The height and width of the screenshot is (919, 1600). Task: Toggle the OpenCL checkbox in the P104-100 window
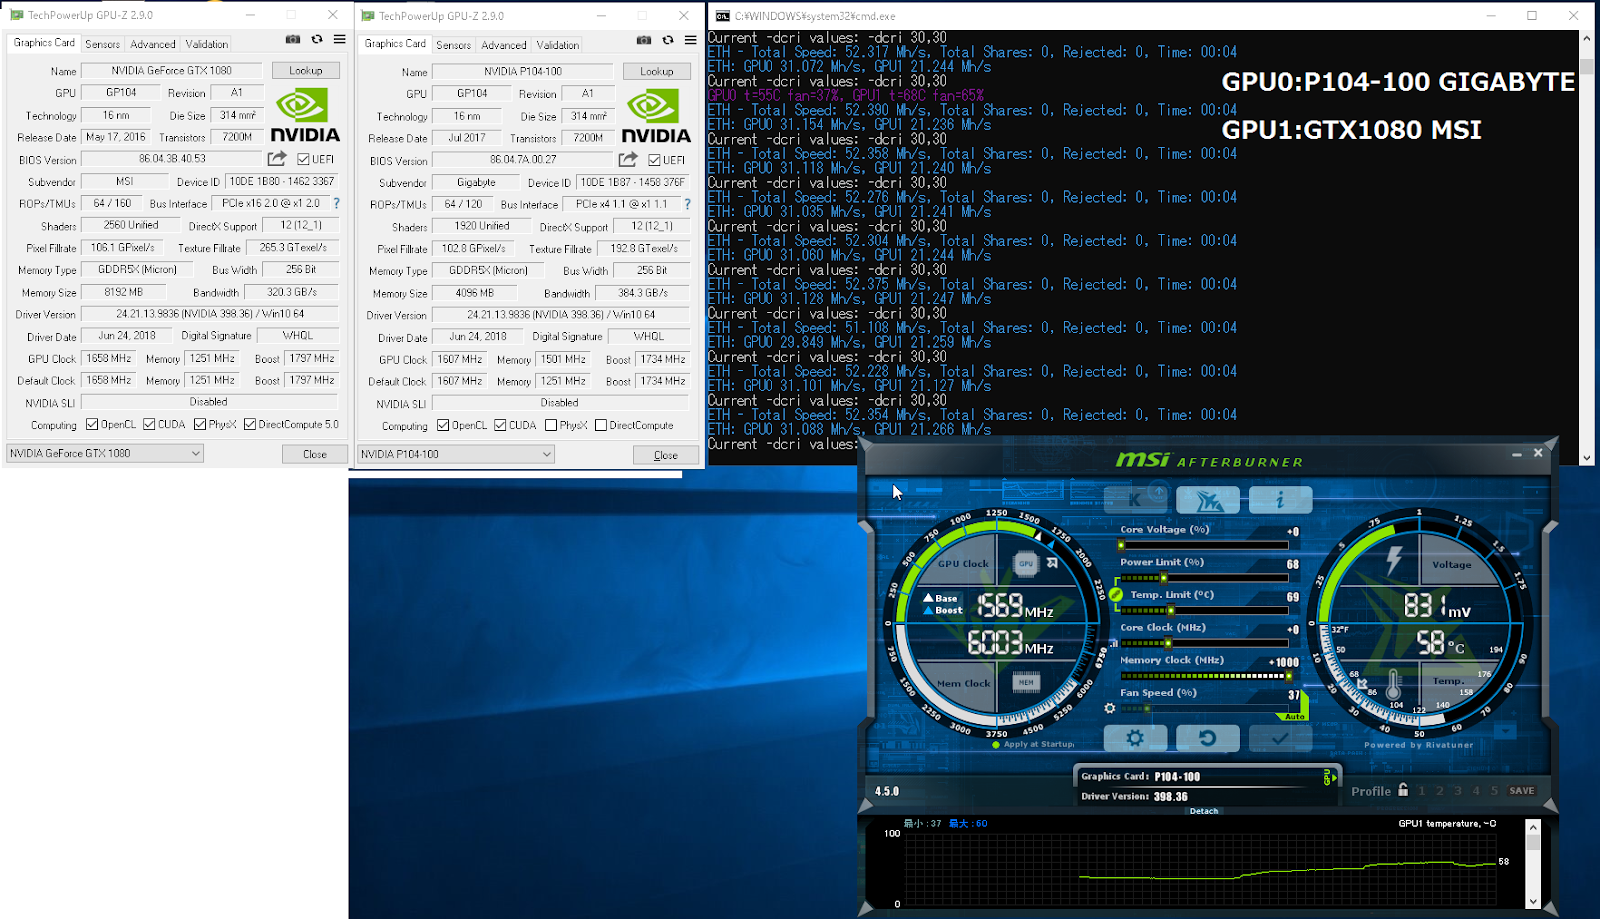pyautogui.click(x=441, y=425)
